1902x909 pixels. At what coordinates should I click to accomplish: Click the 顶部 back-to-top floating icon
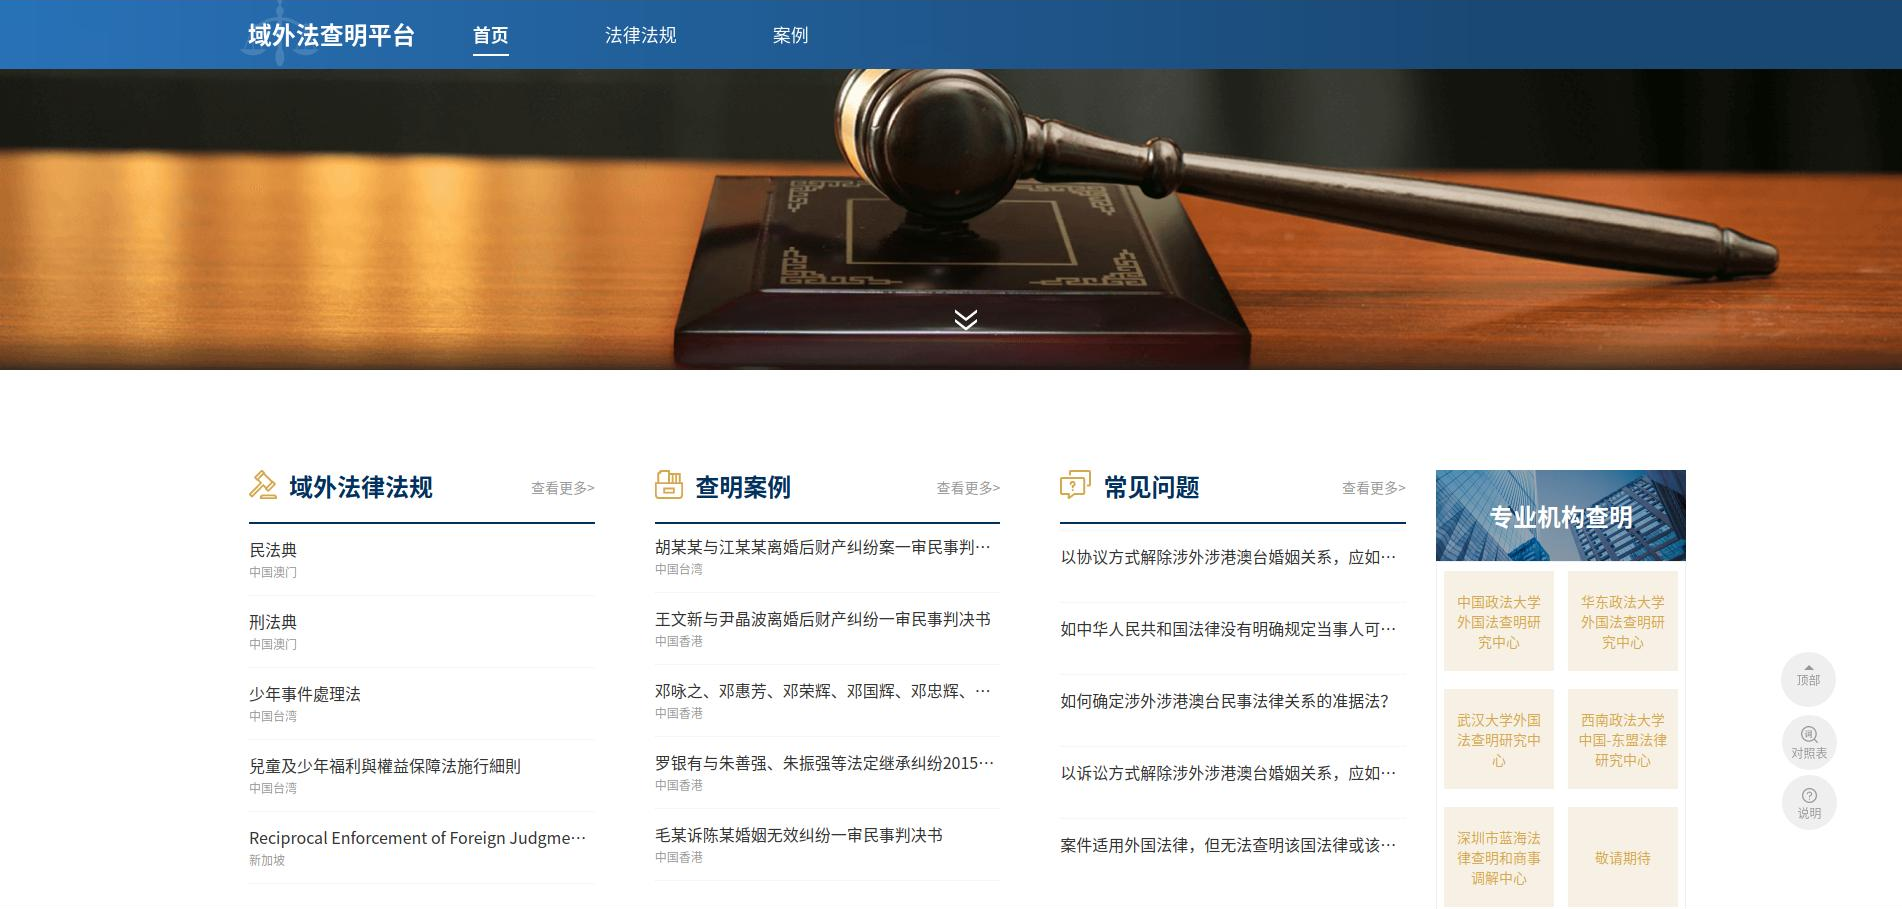click(1809, 678)
